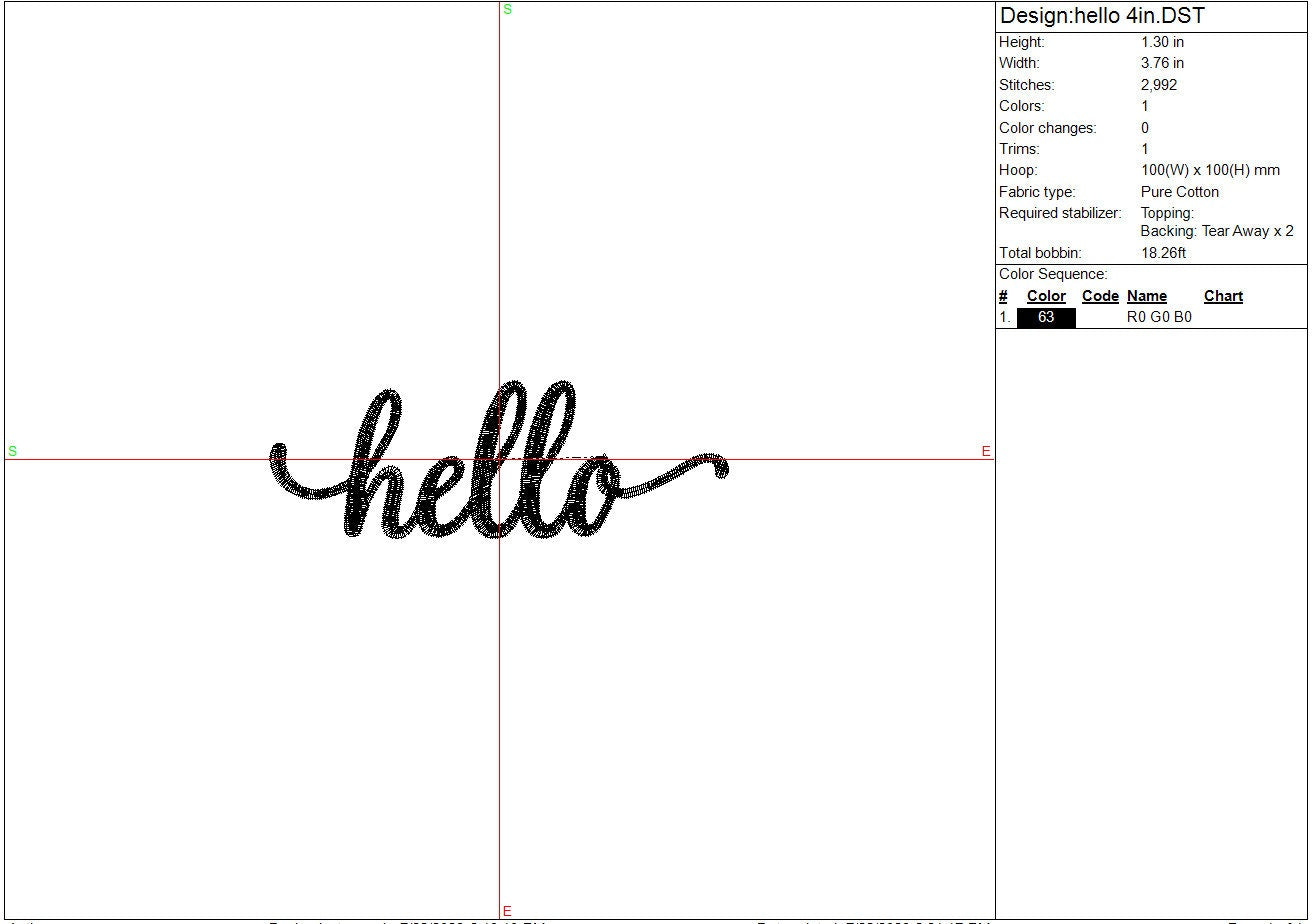The height and width of the screenshot is (924, 1312).
Task: Click the green S marker on left edge
Action: (x=12, y=451)
